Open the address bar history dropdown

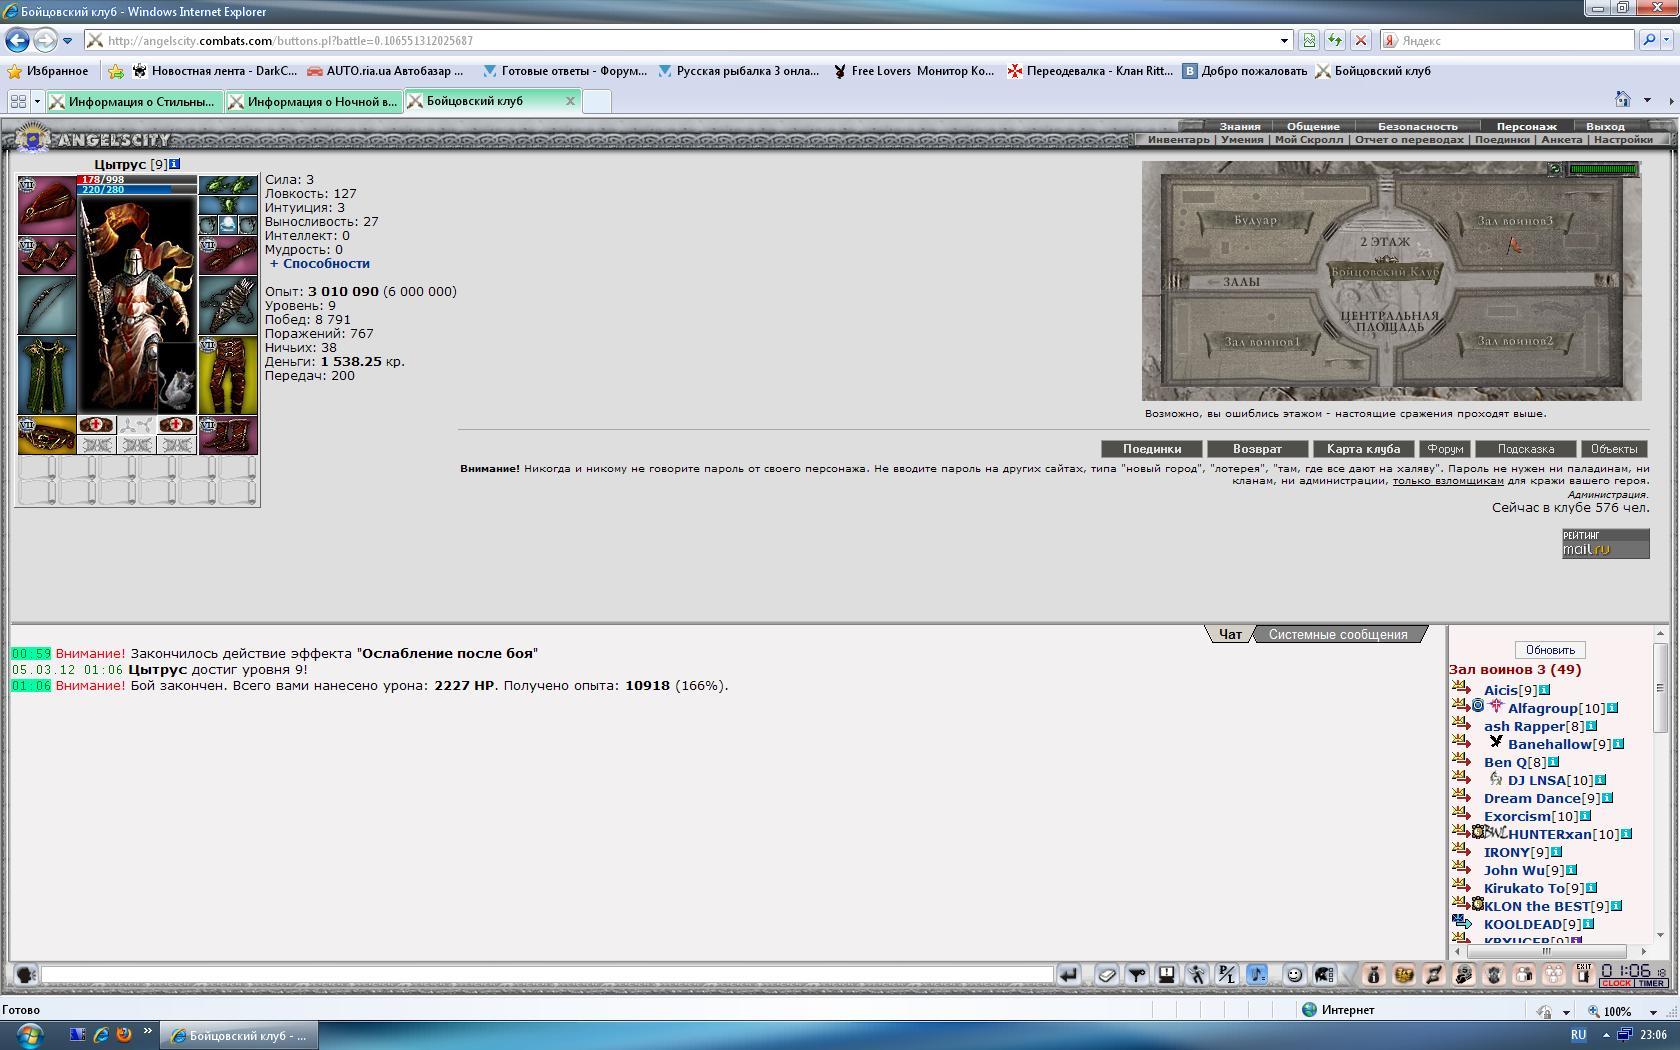(1284, 40)
